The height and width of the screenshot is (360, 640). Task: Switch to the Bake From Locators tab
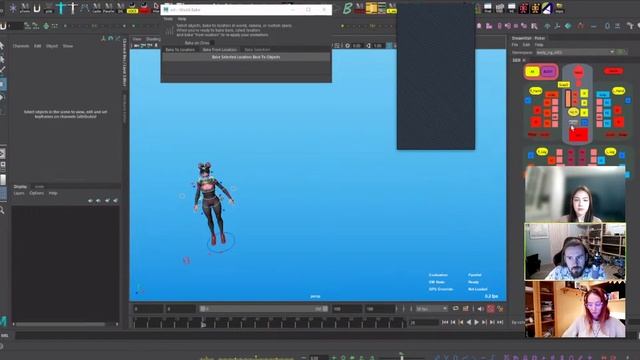tap(220, 50)
